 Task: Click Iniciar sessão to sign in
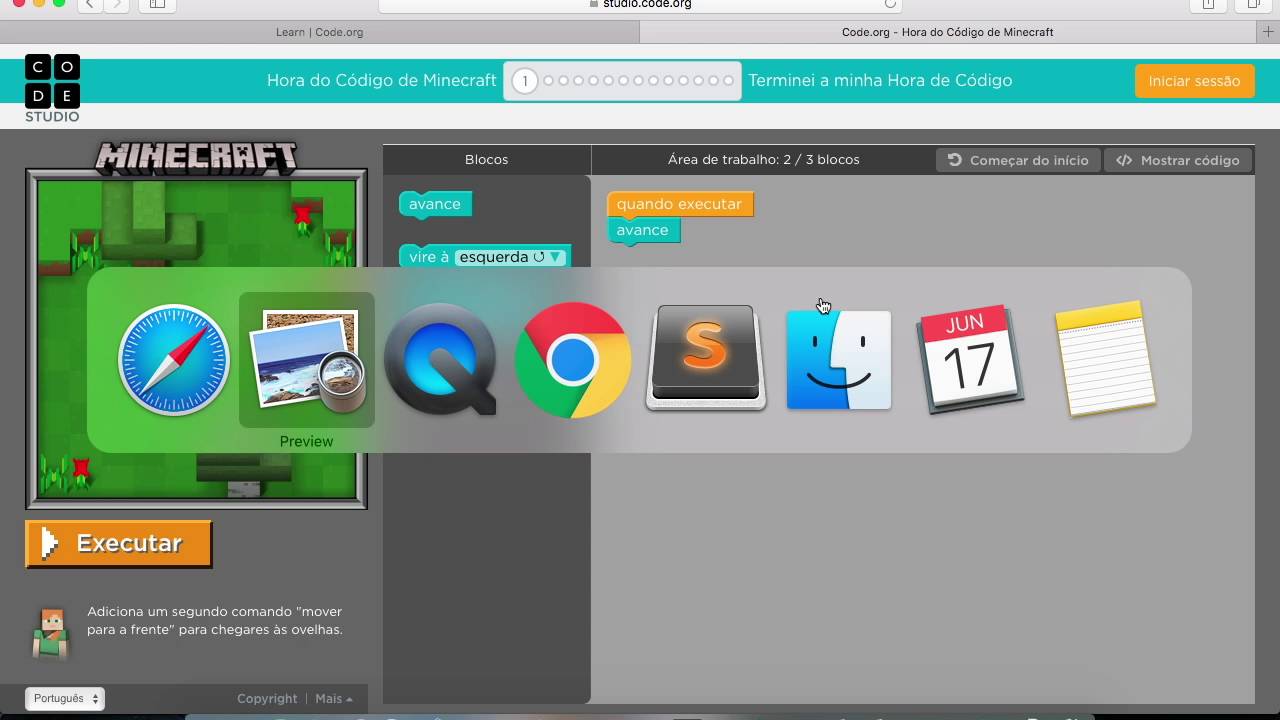coord(1194,81)
